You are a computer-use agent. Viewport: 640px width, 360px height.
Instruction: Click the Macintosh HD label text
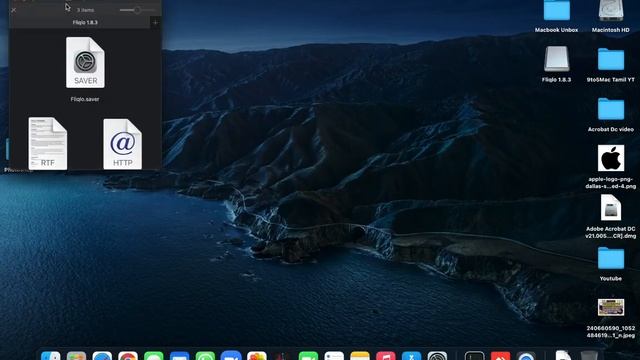pos(611,30)
